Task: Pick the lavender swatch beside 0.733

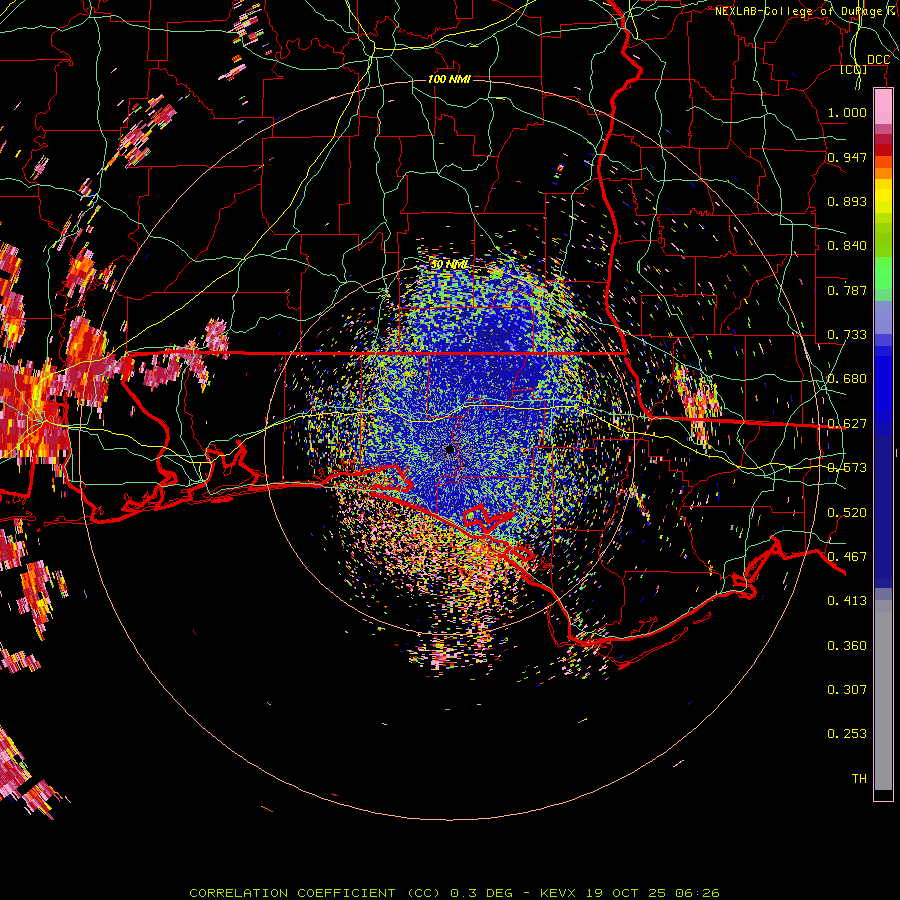Action: coord(883,319)
